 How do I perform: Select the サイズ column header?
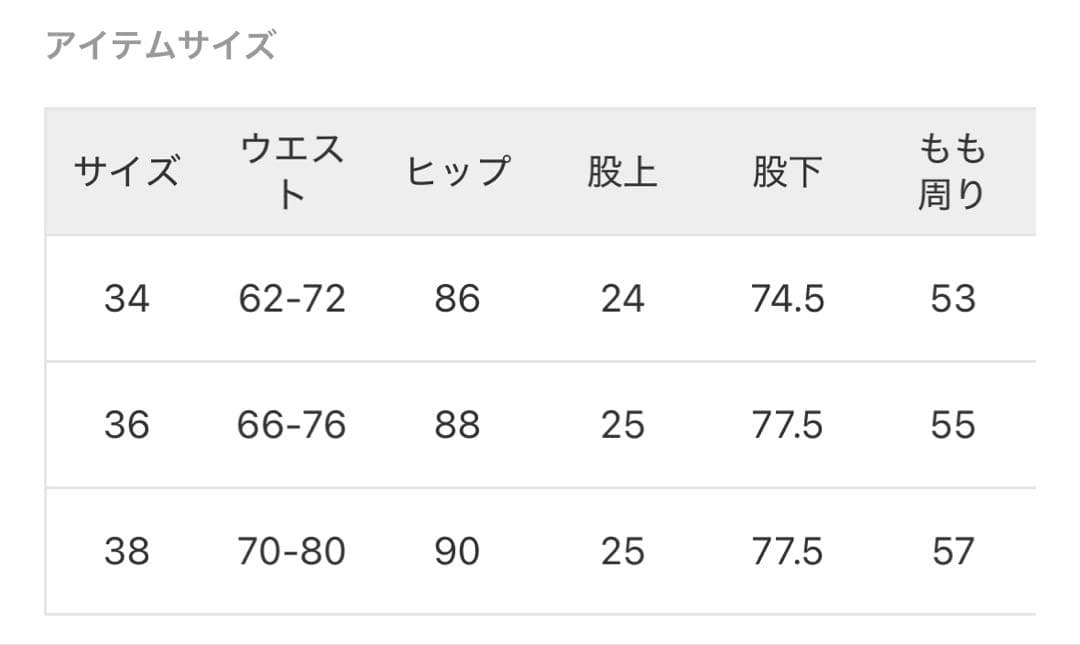tap(127, 172)
